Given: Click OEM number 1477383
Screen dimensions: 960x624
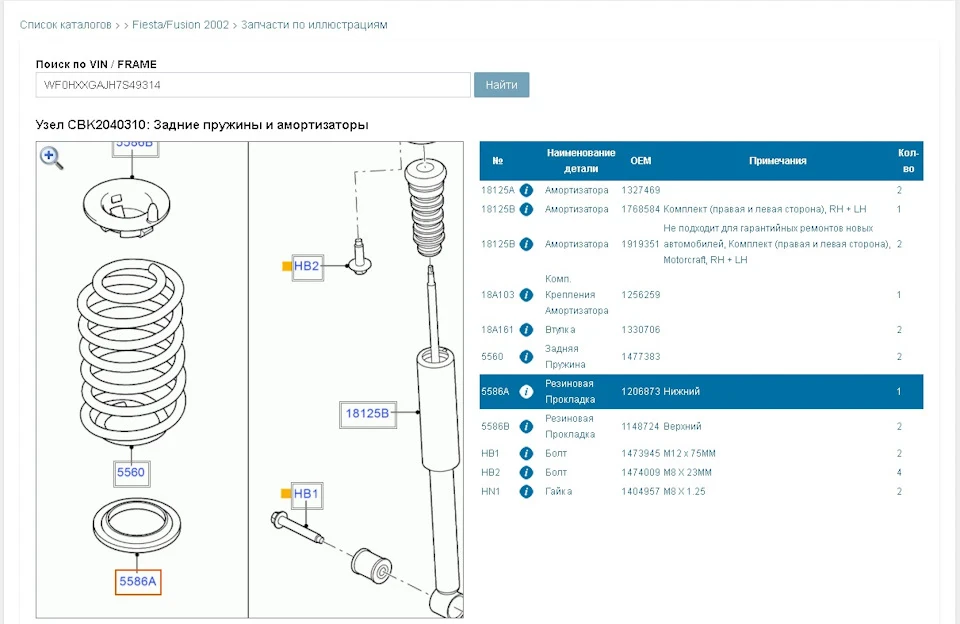Looking at the screenshot, I should click(641, 357).
